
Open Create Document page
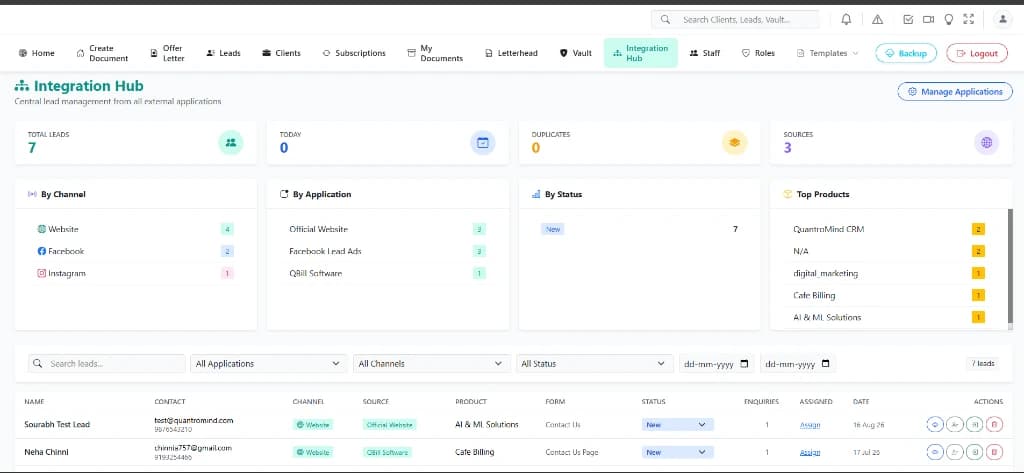point(103,53)
